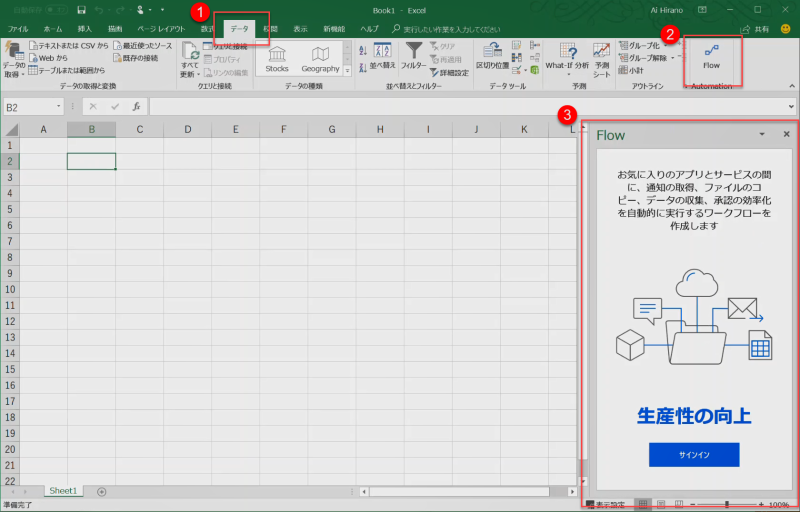Click the Save icon in the title bar

(x=81, y=10)
